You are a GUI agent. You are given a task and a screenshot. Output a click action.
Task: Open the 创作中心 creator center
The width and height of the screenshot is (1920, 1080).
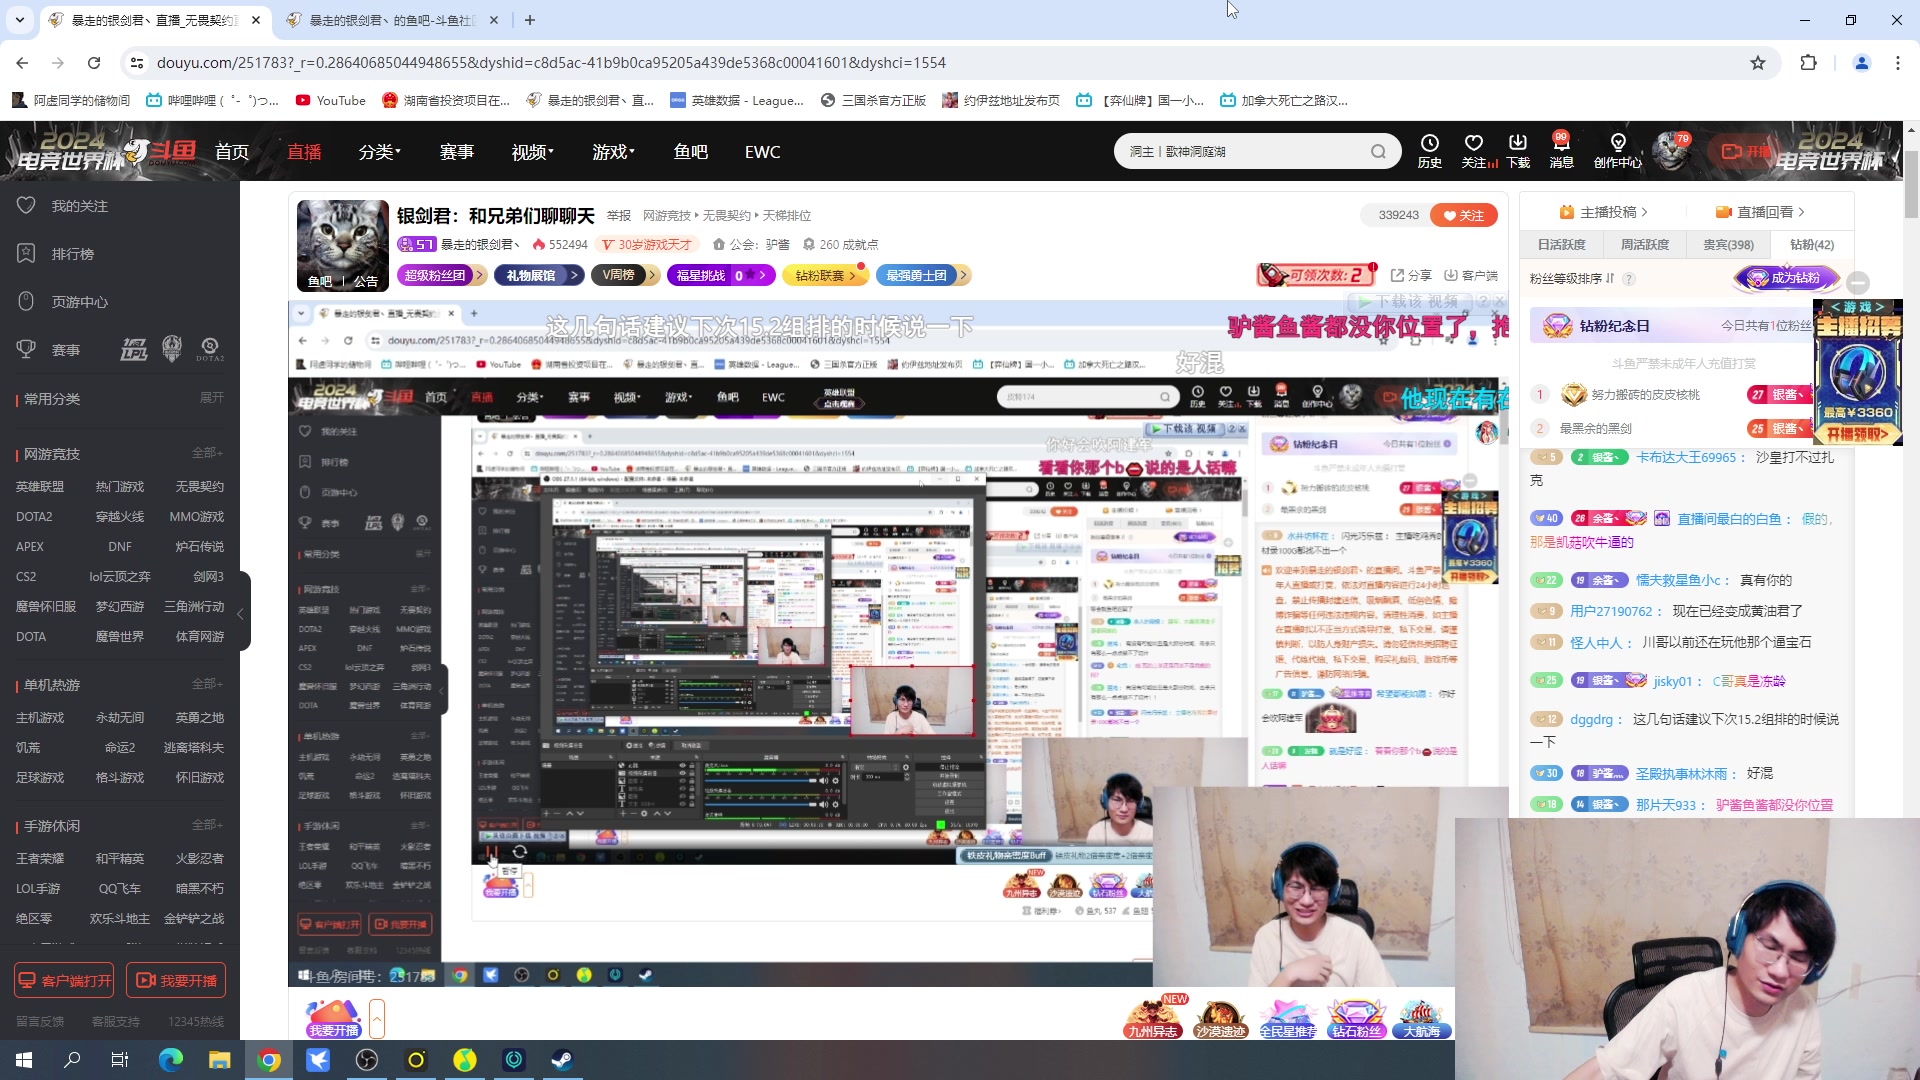point(1617,150)
